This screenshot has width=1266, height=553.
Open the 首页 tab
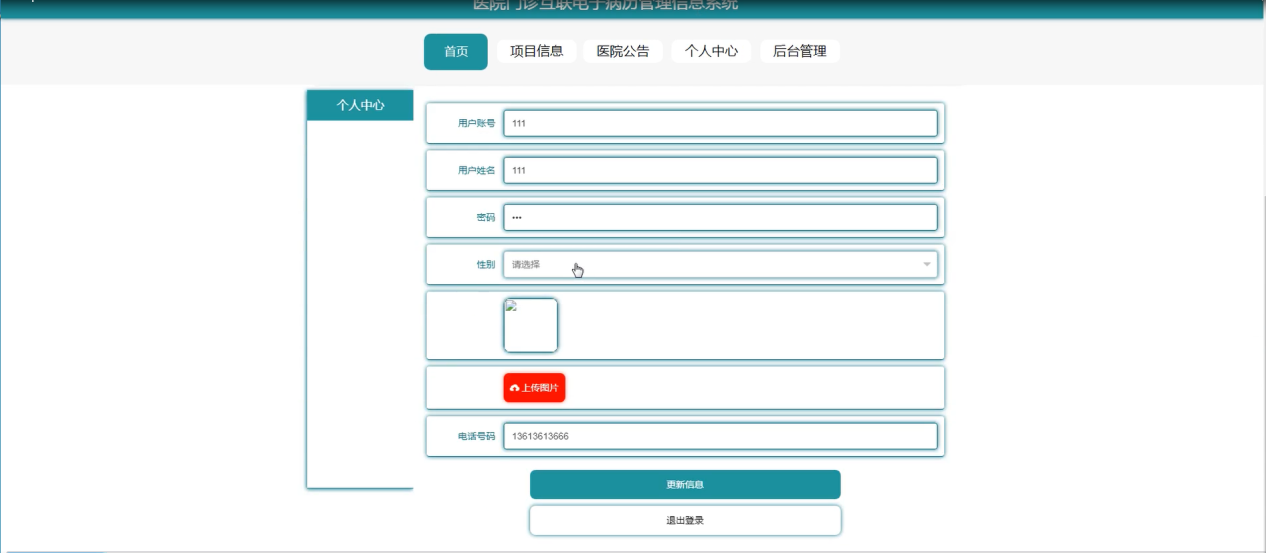456,52
